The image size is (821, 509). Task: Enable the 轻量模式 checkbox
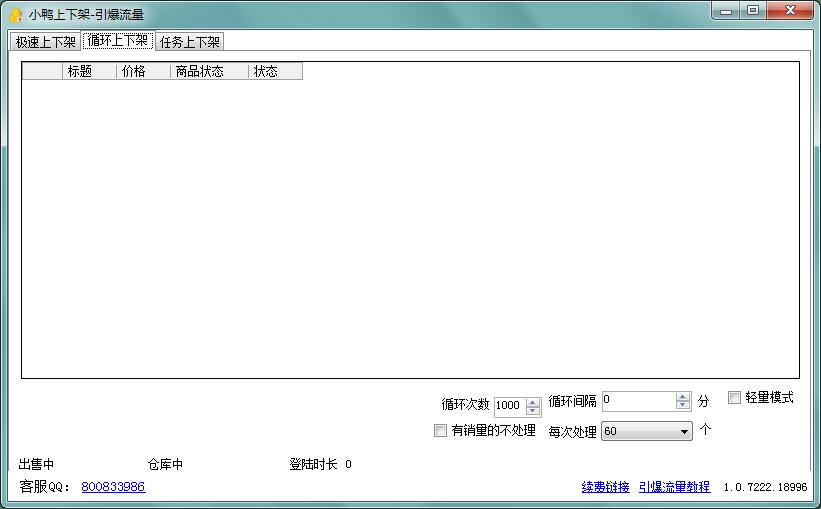tap(734, 397)
